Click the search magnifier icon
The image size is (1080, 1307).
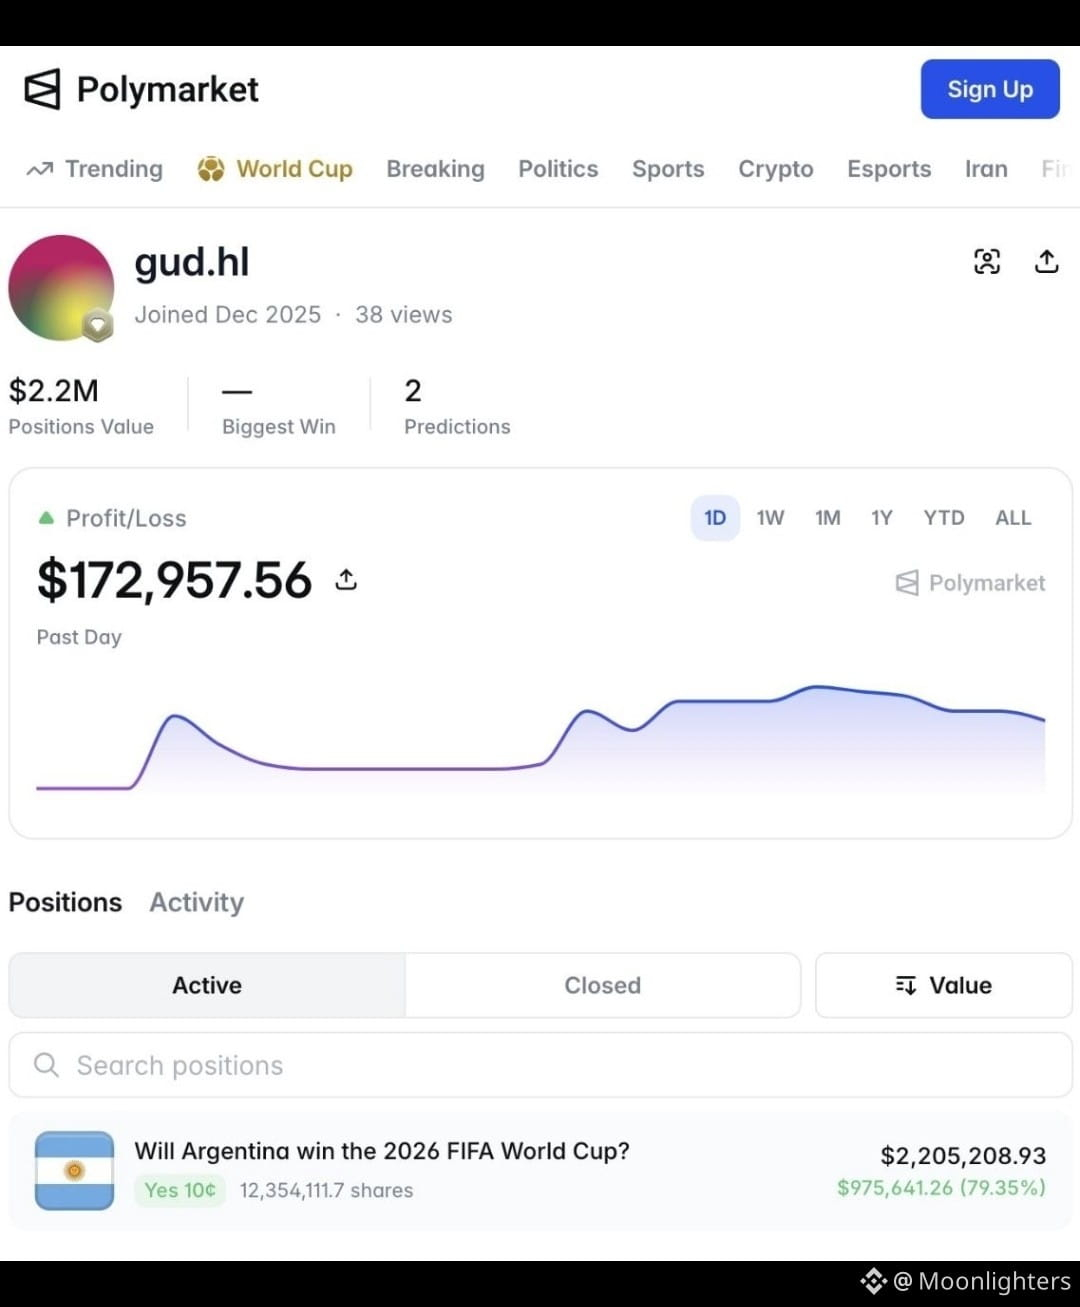pyautogui.click(x=46, y=1065)
